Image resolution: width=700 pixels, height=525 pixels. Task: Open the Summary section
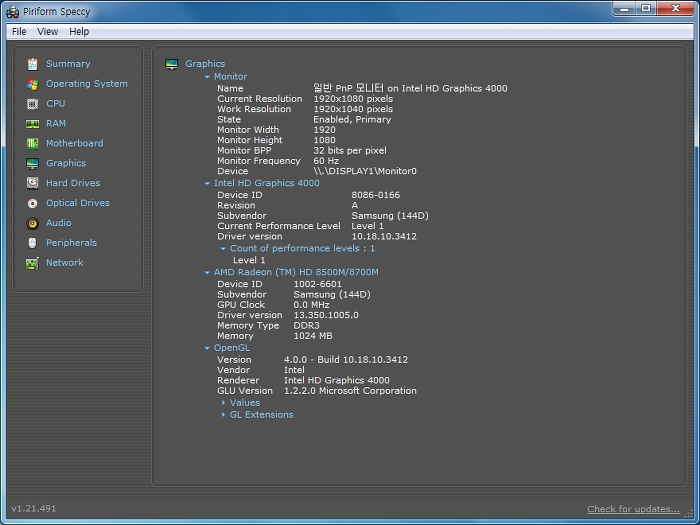(68, 64)
